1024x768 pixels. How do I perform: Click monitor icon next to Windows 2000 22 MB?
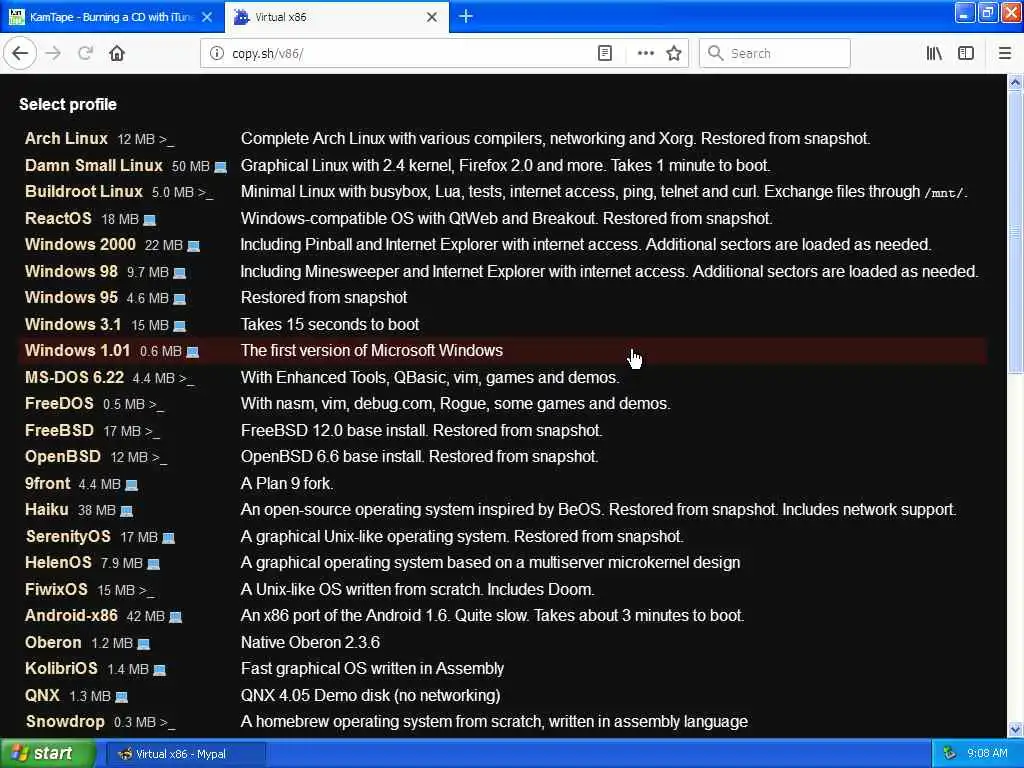click(x=193, y=246)
